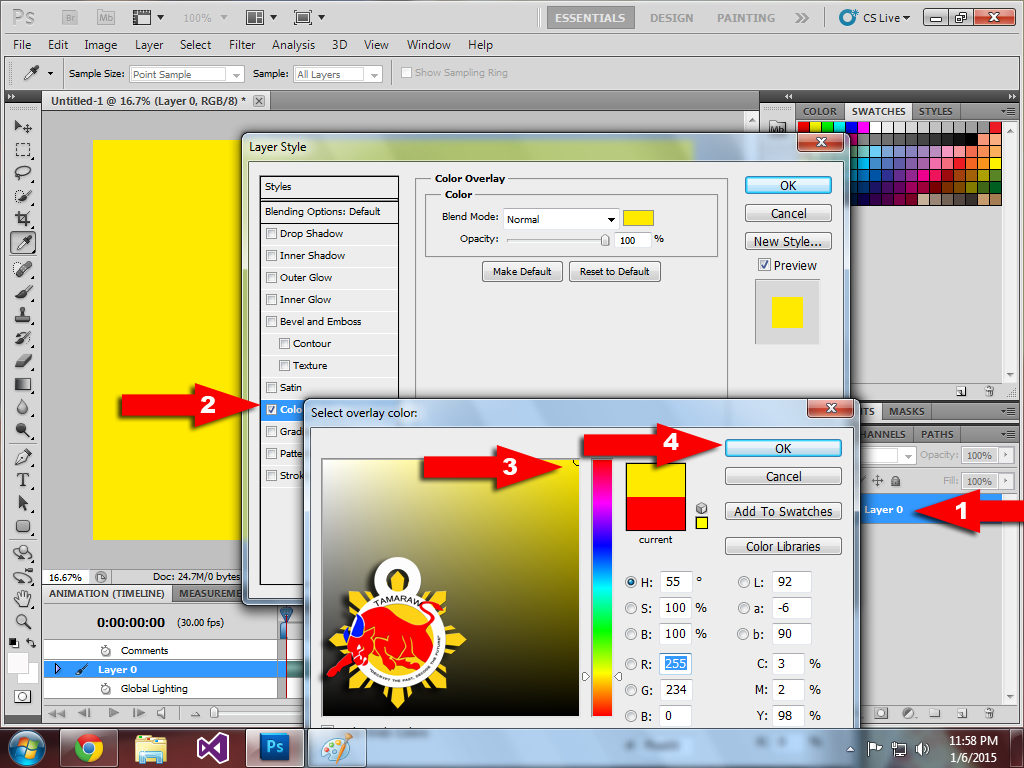Click the R value input field
Screen dimensions: 1024x768
point(677,664)
